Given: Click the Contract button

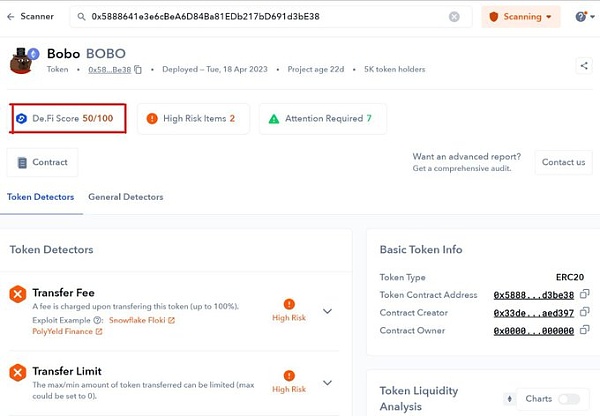Looking at the screenshot, I should (x=42, y=162).
